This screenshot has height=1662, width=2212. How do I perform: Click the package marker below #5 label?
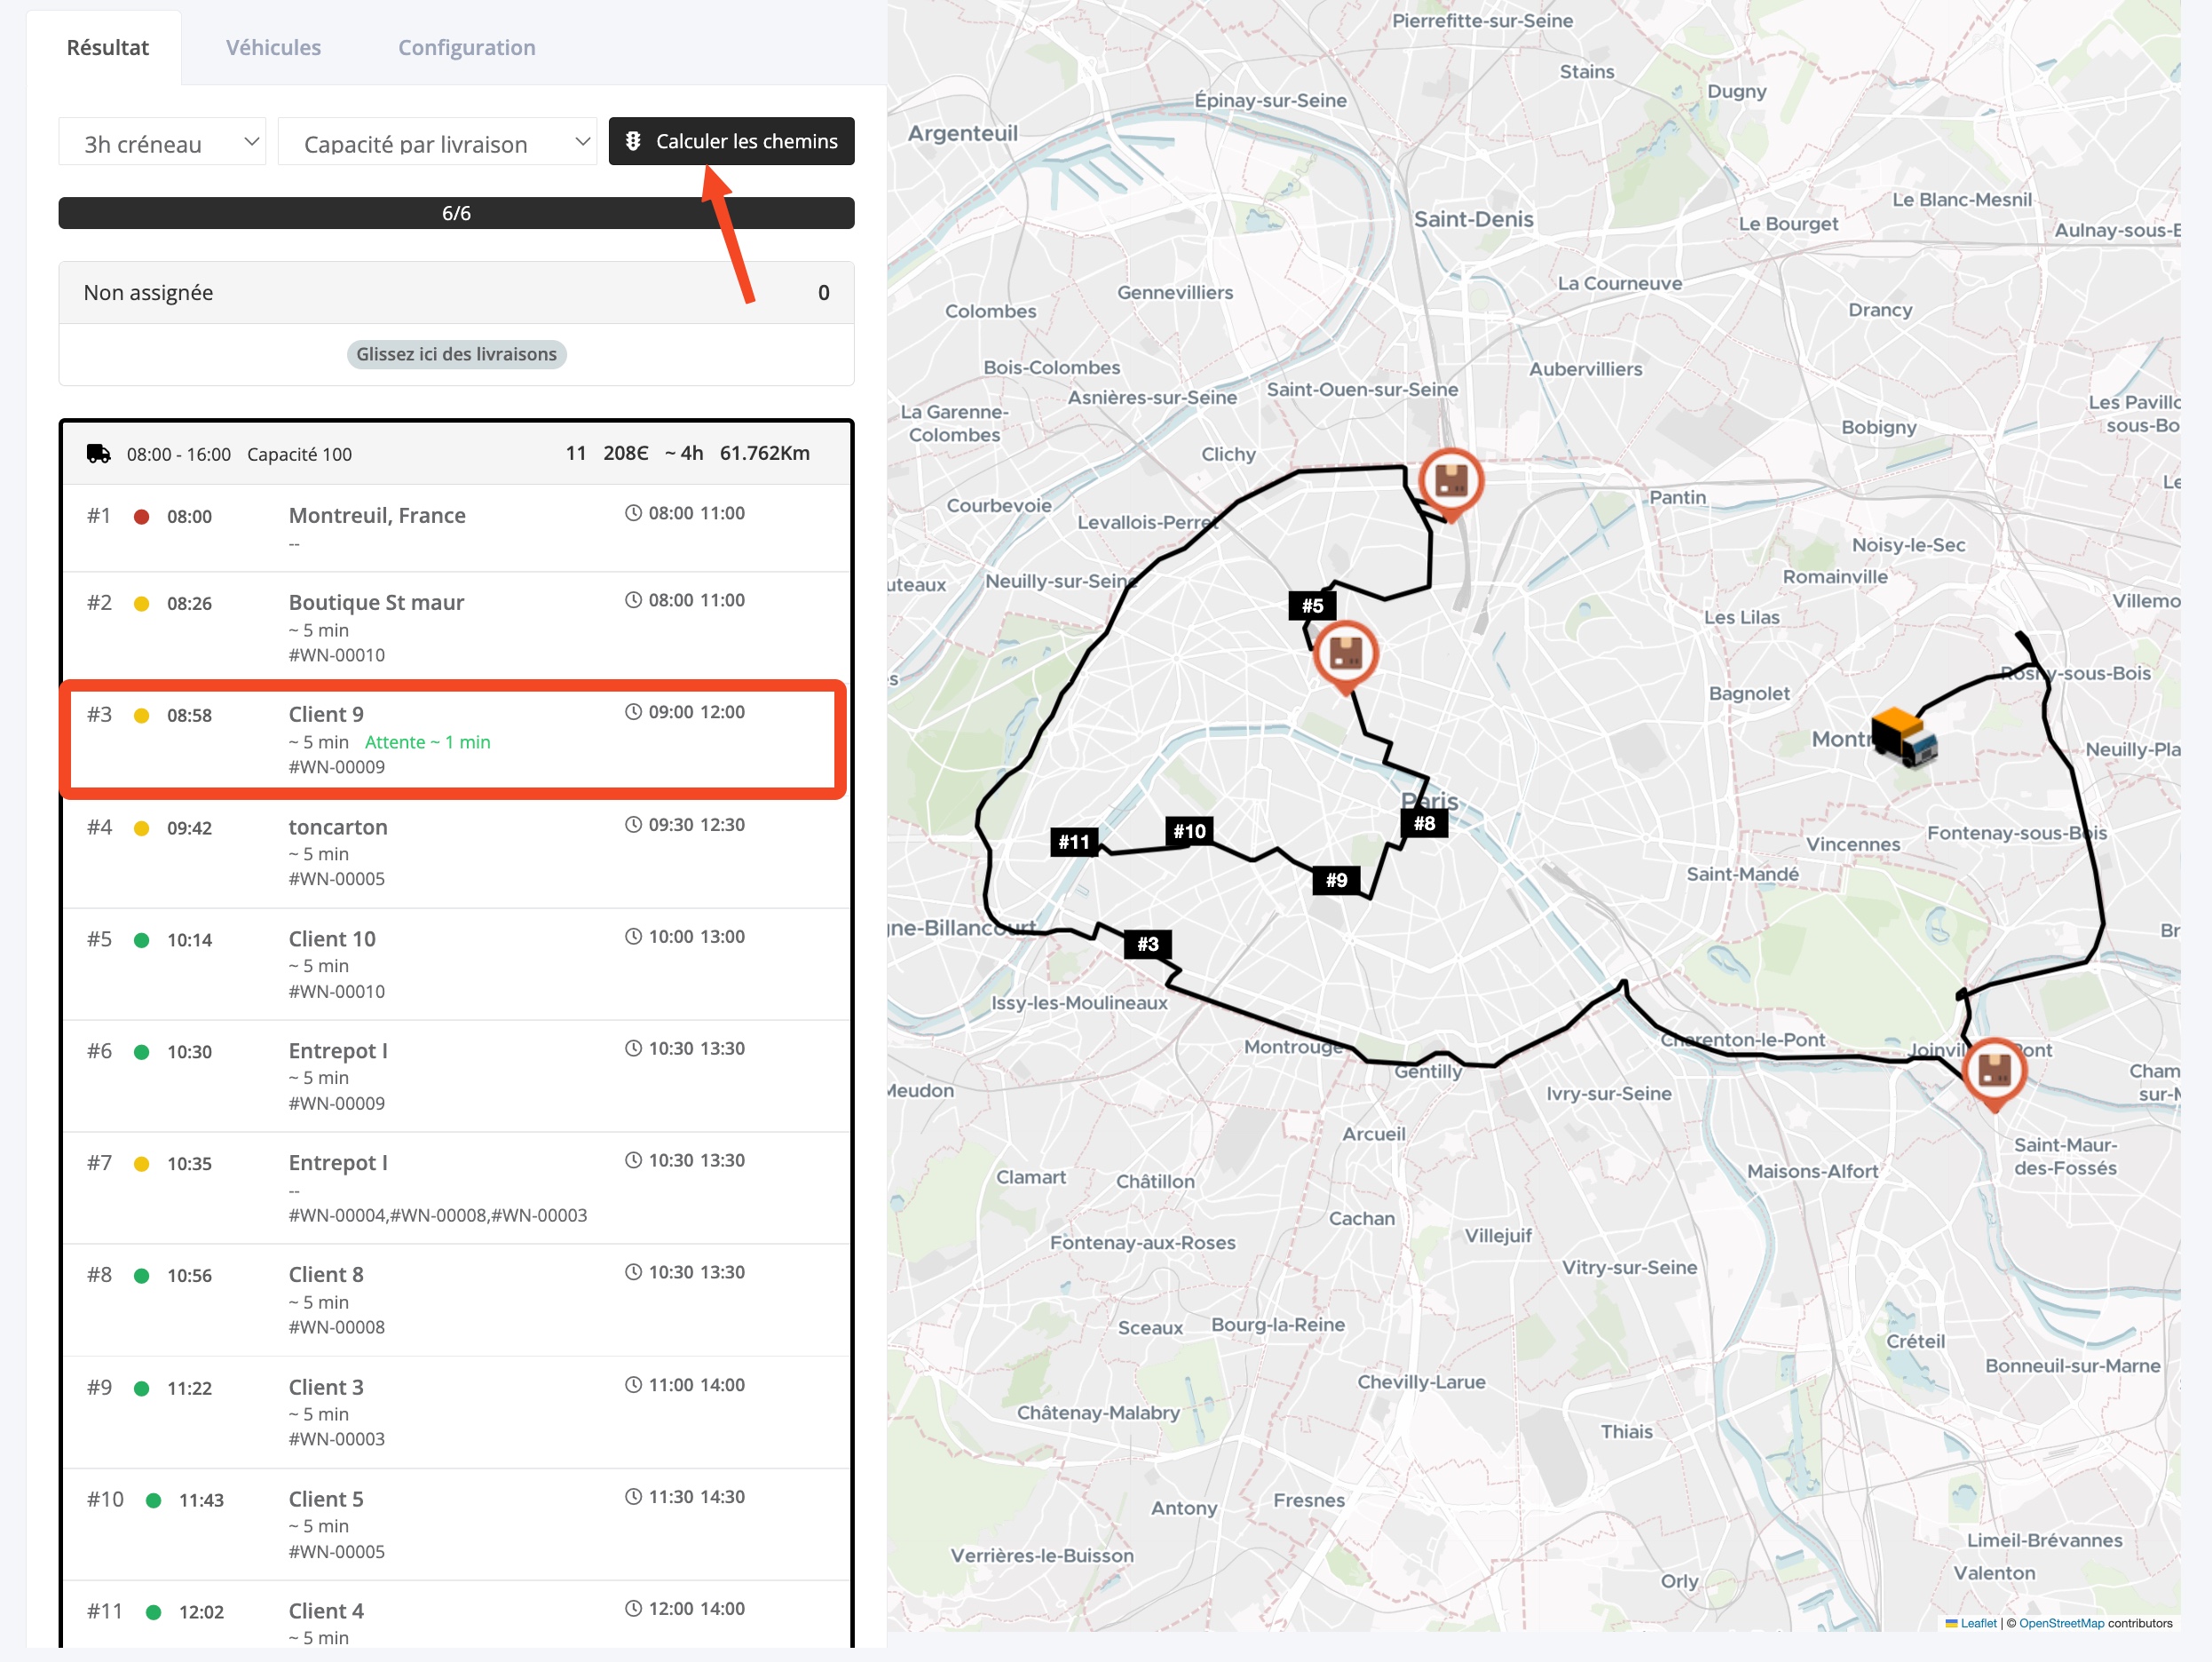[x=1345, y=654]
